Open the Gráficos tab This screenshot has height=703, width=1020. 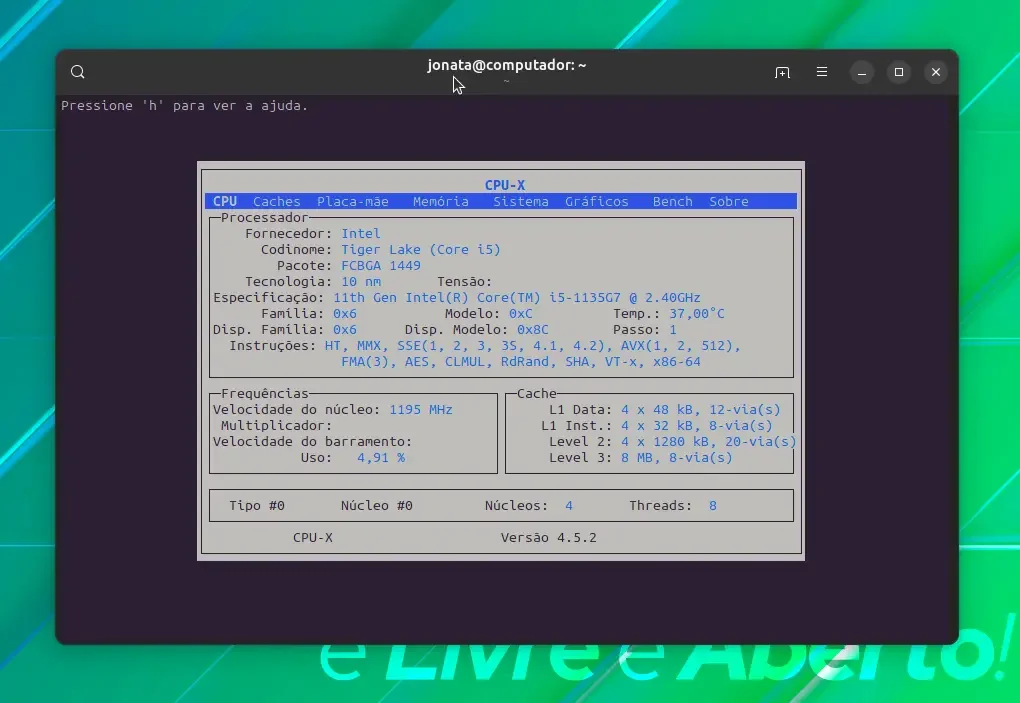tap(597, 202)
